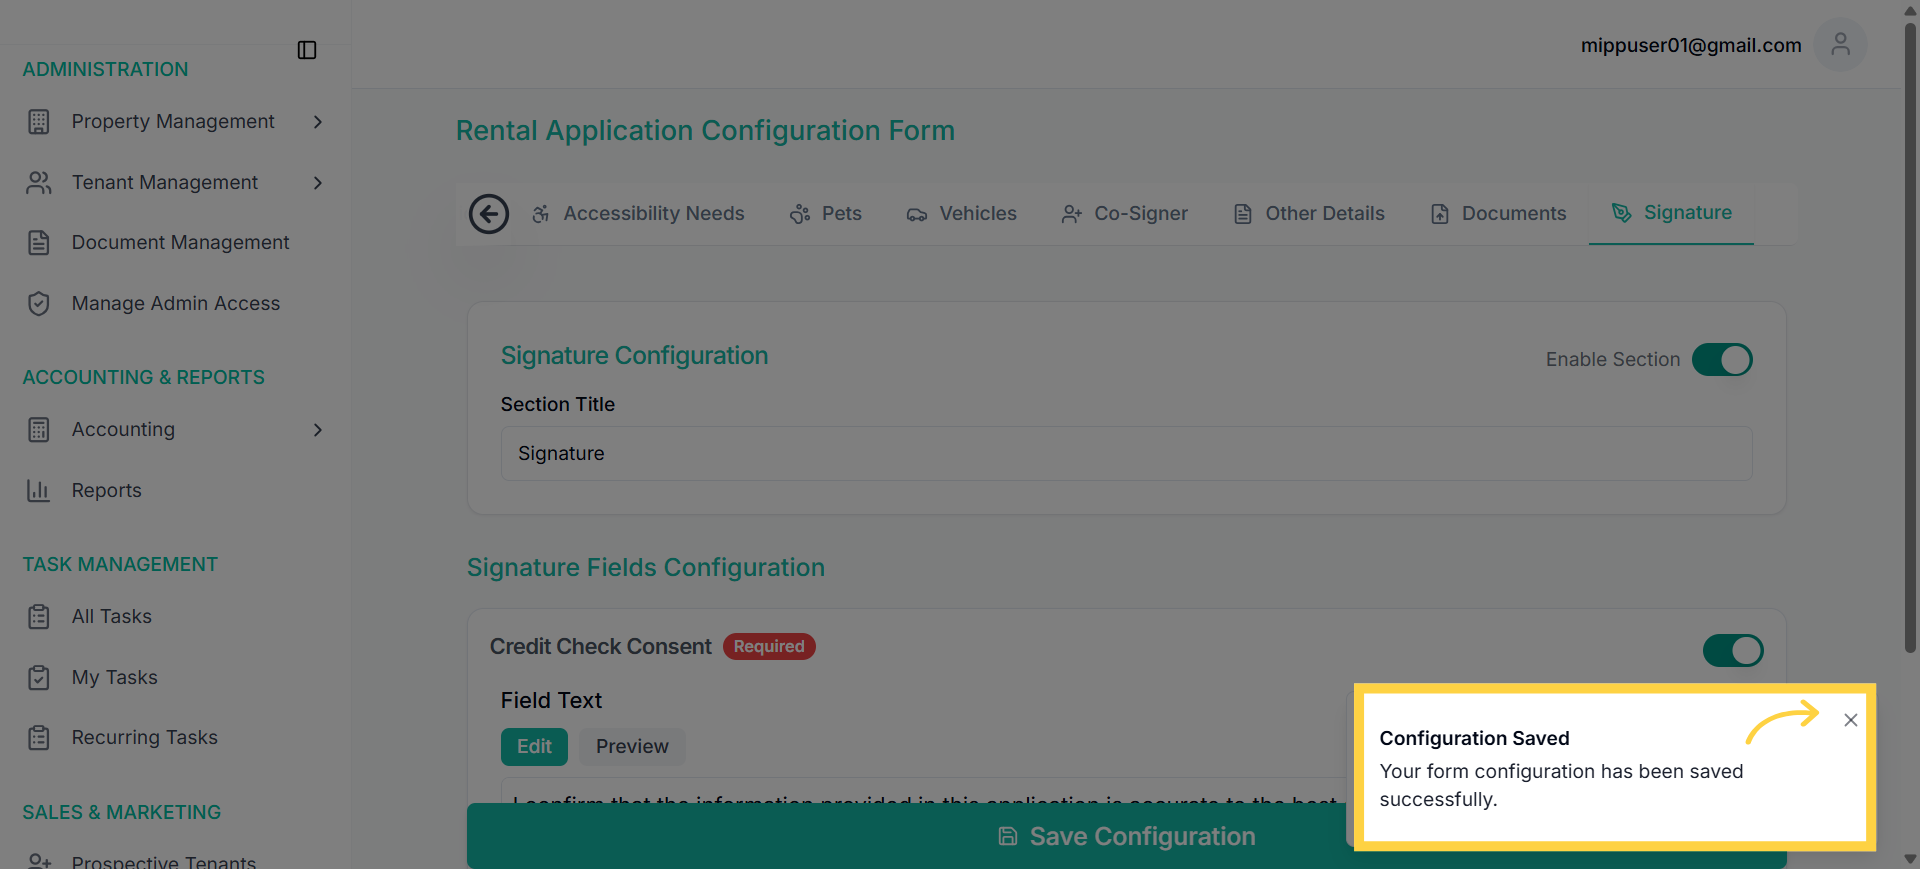Switch to the Vehicles tab

click(x=962, y=214)
